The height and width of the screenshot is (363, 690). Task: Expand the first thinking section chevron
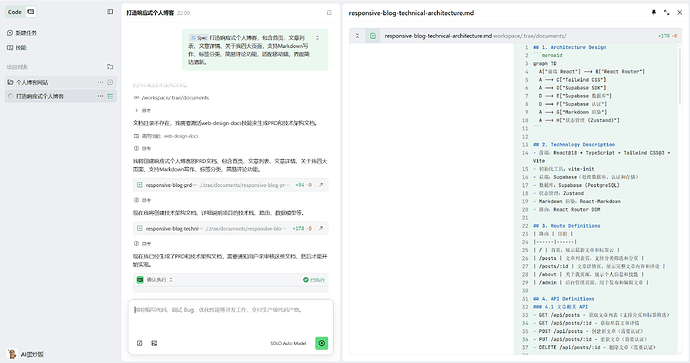point(136,110)
